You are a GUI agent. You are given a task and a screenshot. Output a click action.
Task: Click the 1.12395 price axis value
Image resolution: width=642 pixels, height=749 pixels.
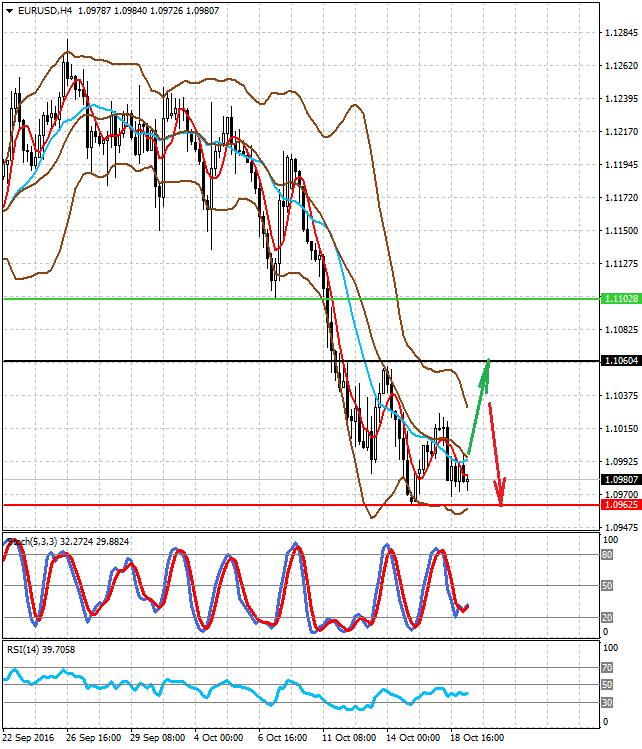click(x=621, y=98)
